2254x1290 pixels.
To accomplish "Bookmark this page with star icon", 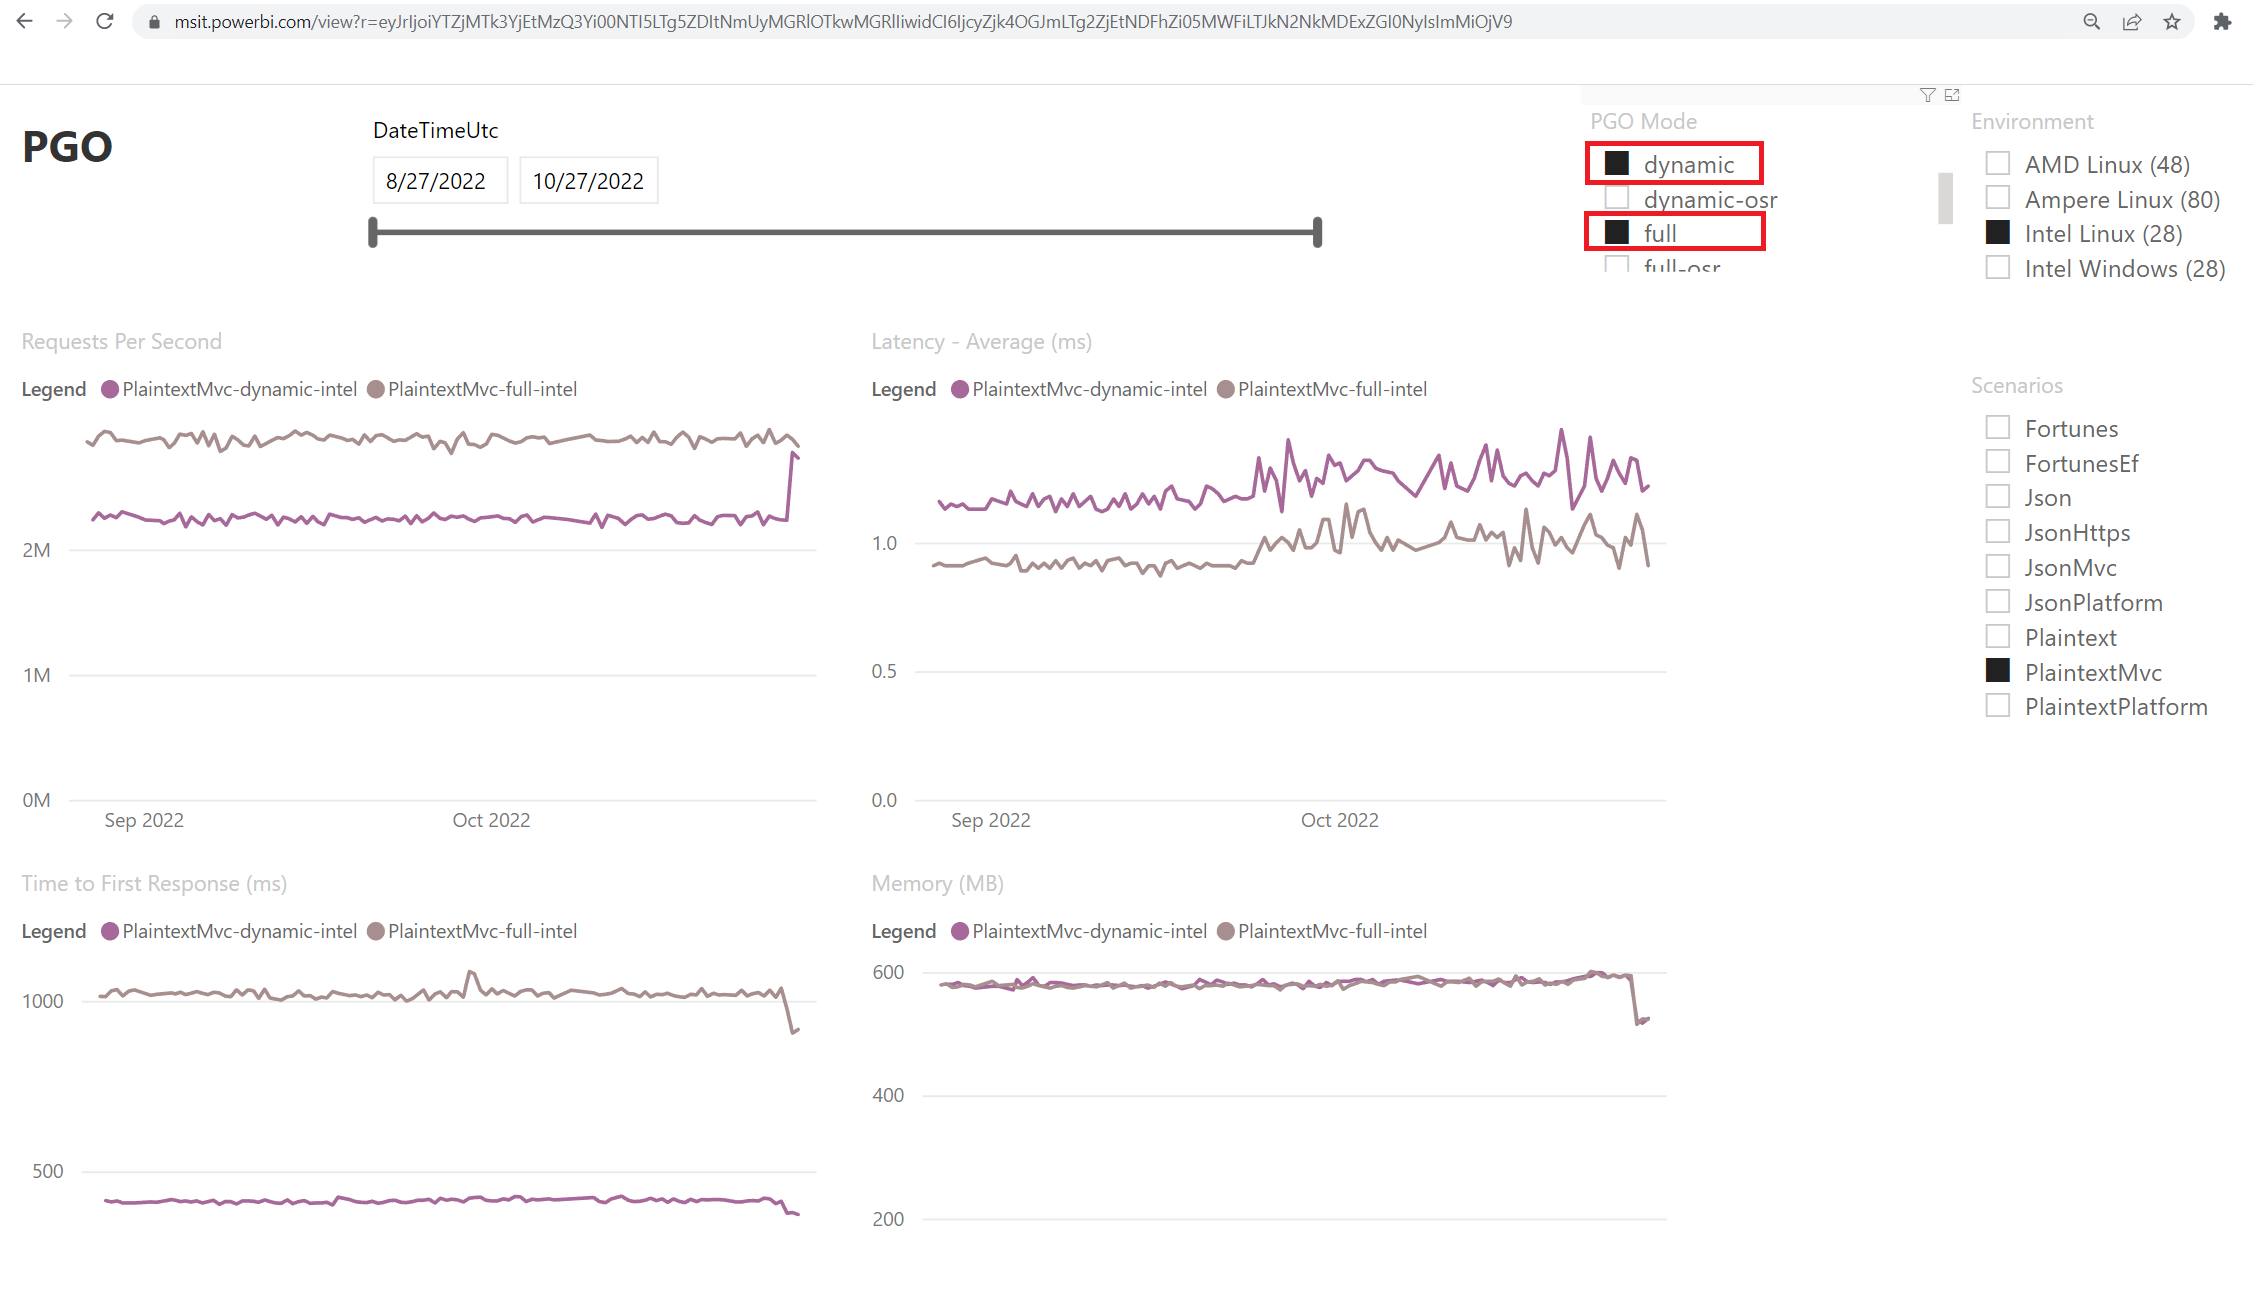I will point(2172,21).
